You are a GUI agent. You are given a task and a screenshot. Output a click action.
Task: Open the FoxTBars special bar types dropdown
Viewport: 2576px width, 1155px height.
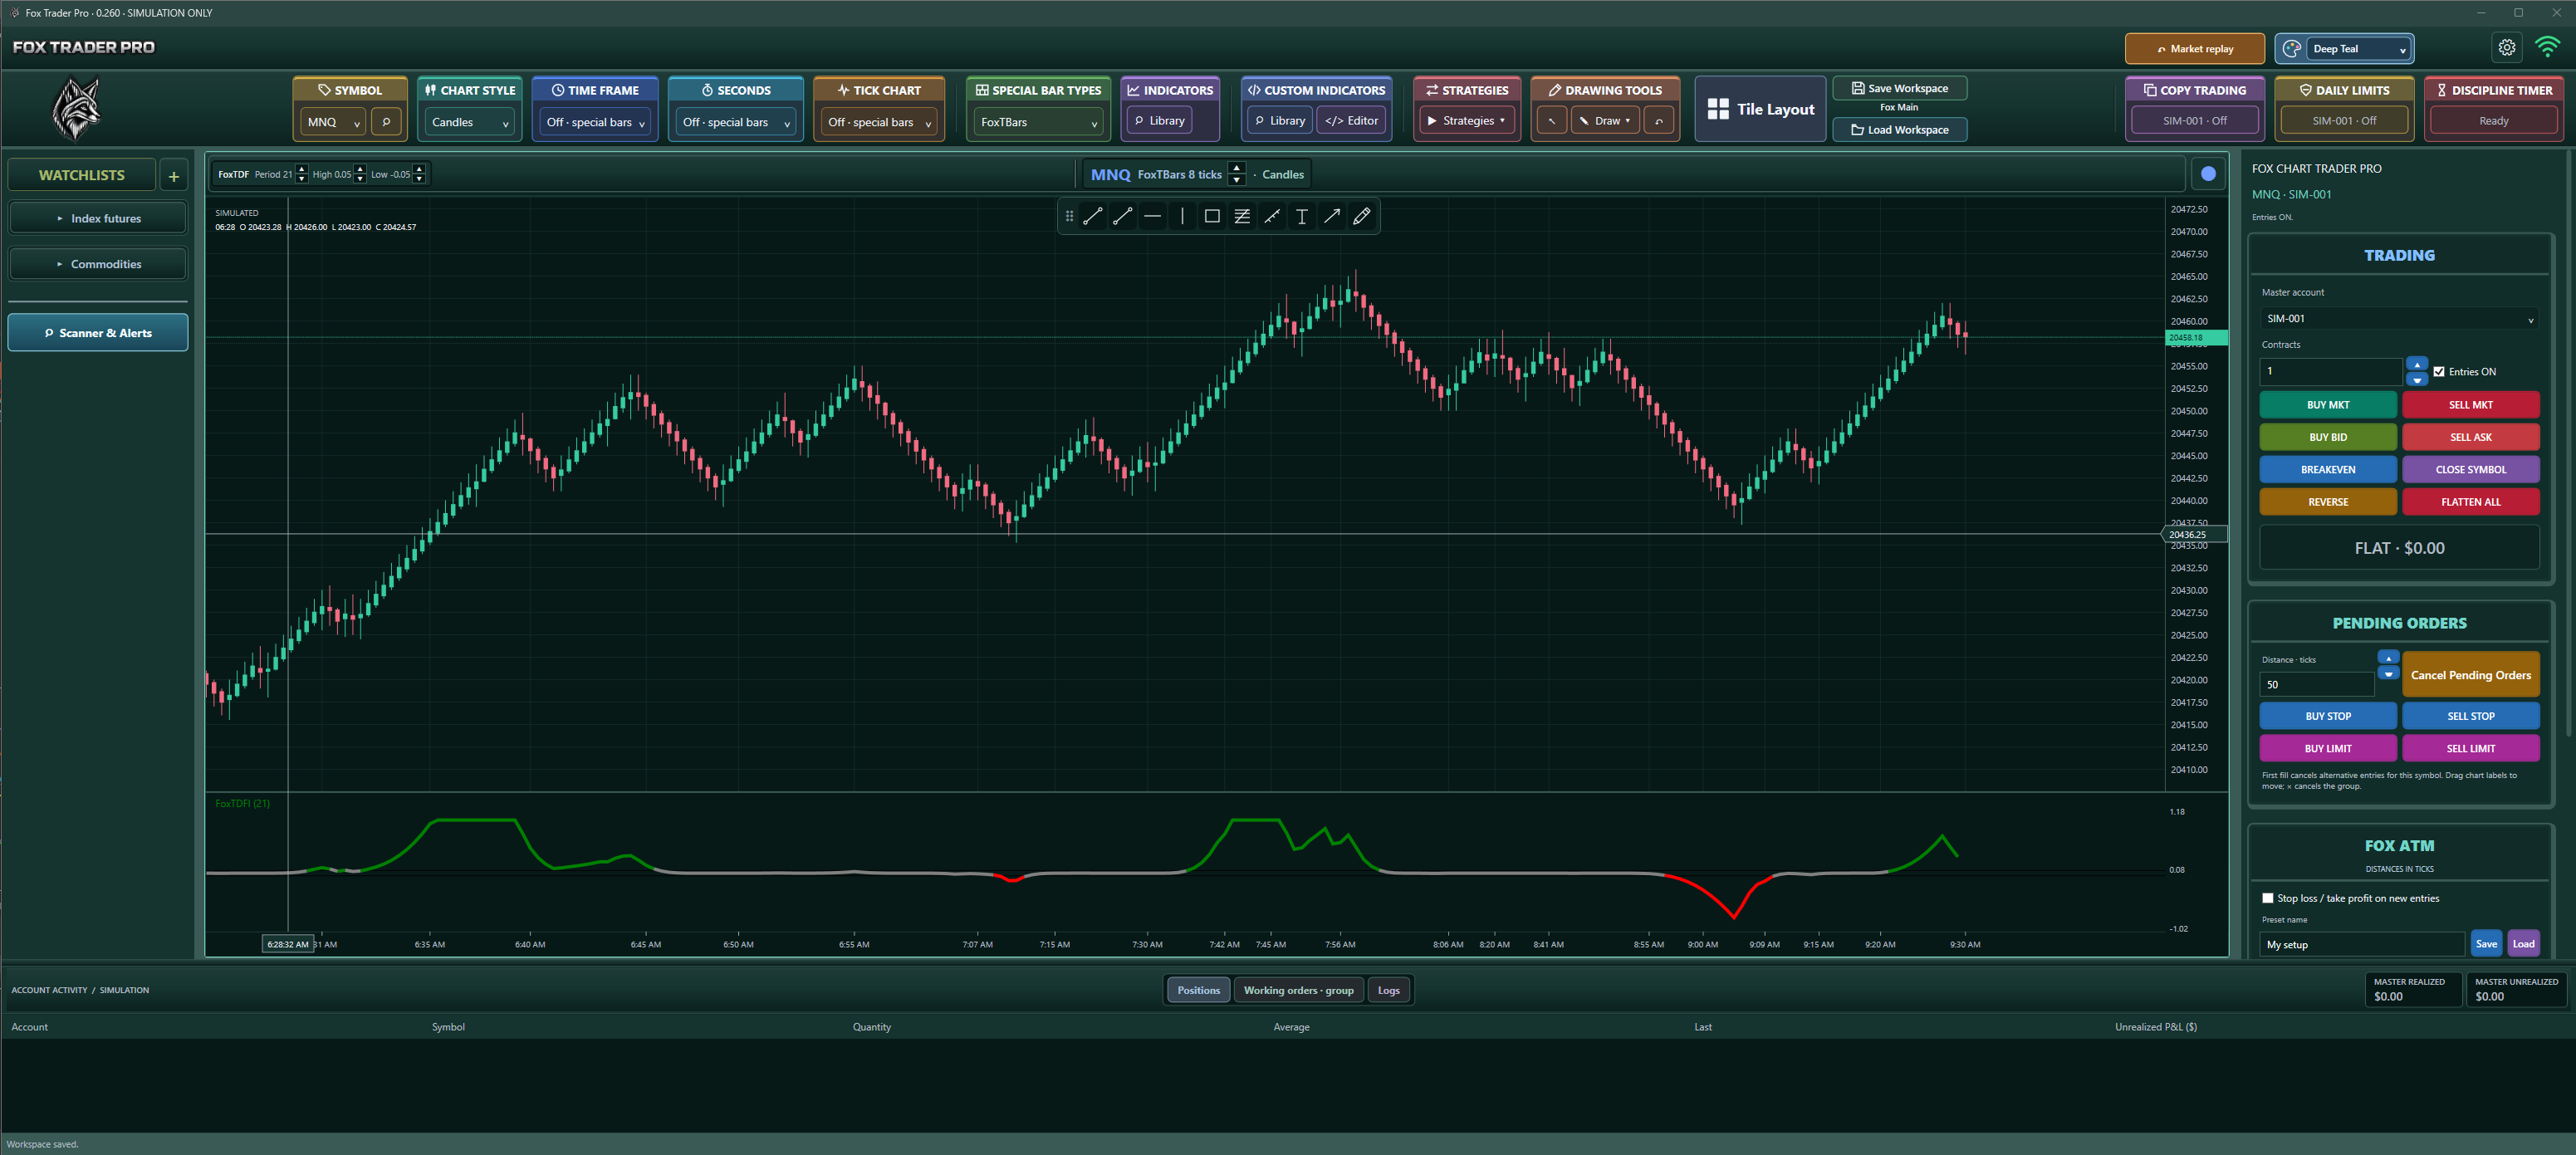click(1039, 122)
